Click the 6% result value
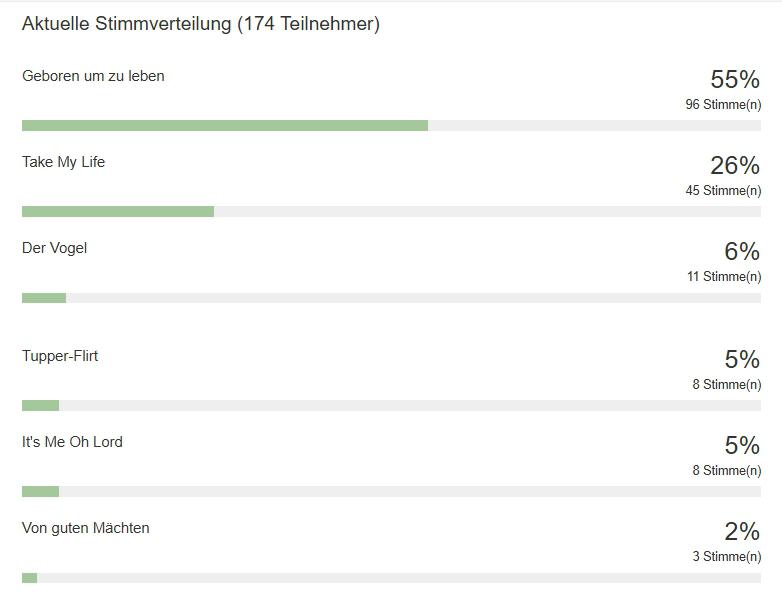The width and height of the screenshot is (782, 597). point(742,251)
